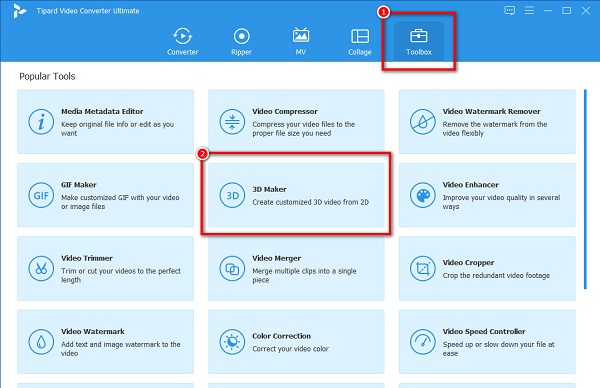The image size is (600, 388).
Task: Minimize the Tipard window
Action: tap(548, 11)
